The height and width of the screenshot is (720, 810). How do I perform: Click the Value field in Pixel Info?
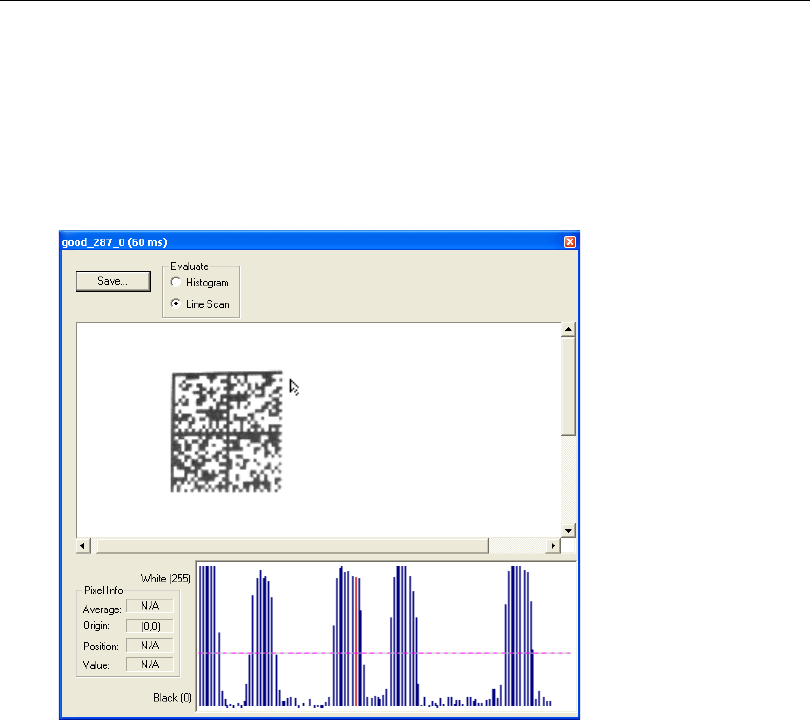149,663
